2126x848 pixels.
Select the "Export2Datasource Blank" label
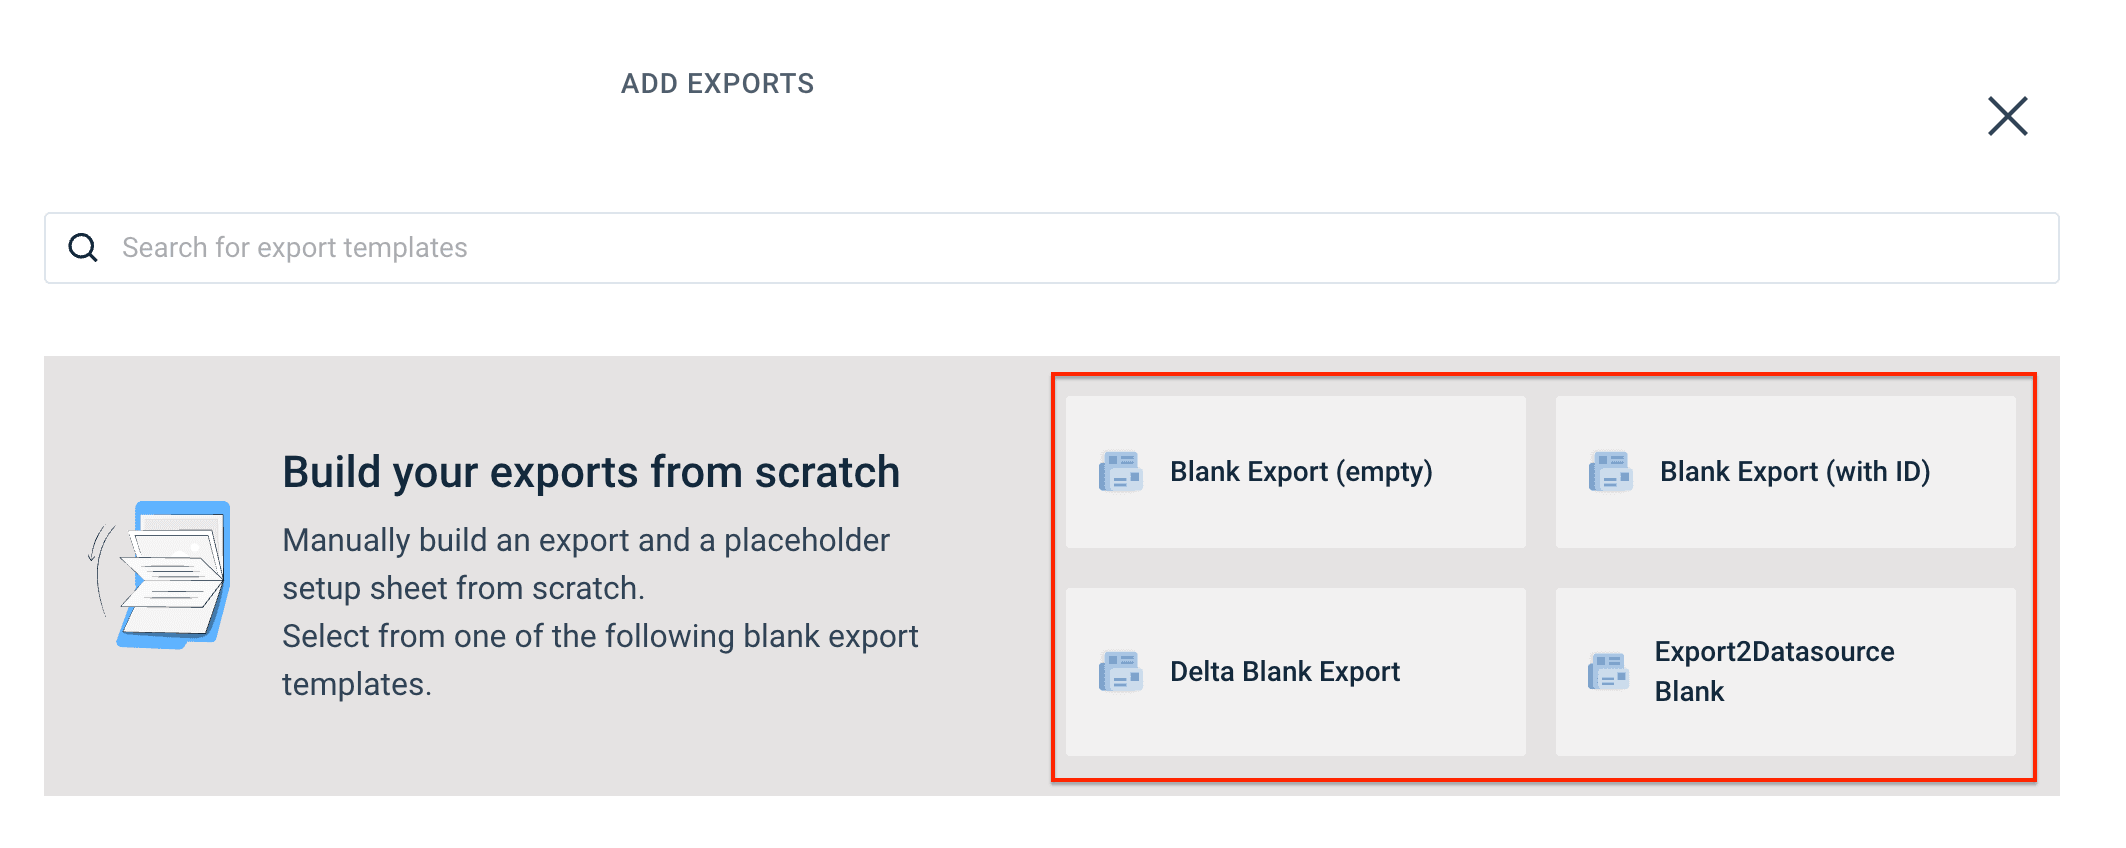(x=1774, y=671)
